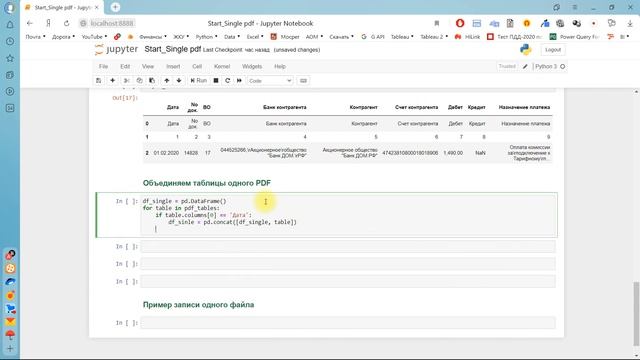The image size is (640, 360).
Task: Open the Cell menu
Action: 197,66
